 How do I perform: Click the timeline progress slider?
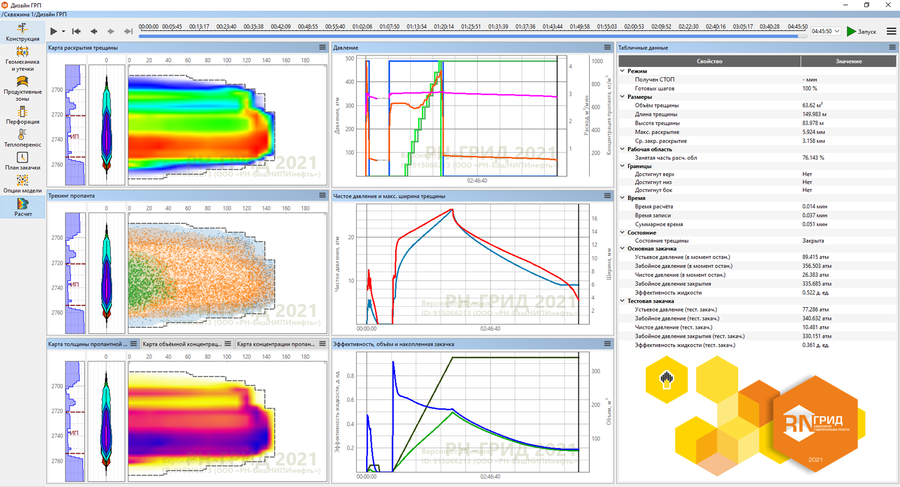click(470, 35)
